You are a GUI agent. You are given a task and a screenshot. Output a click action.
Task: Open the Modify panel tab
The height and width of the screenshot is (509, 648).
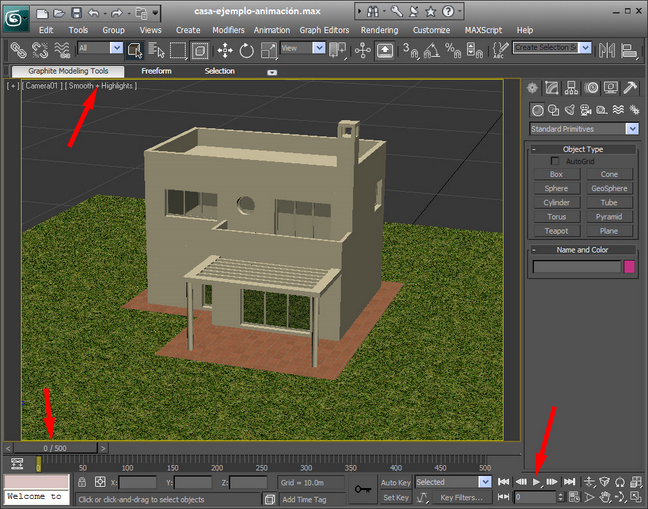(553, 89)
